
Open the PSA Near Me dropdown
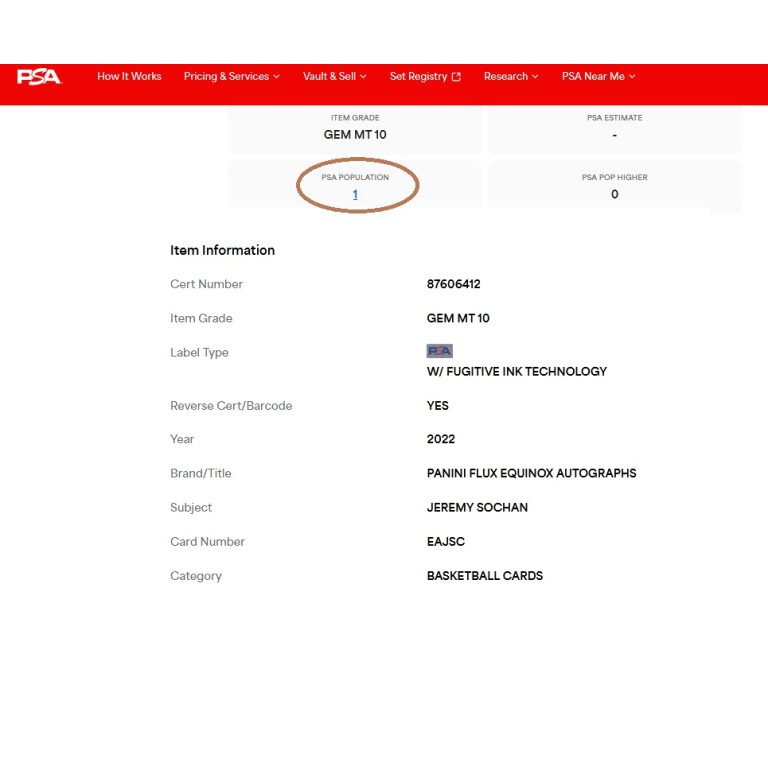coord(598,76)
